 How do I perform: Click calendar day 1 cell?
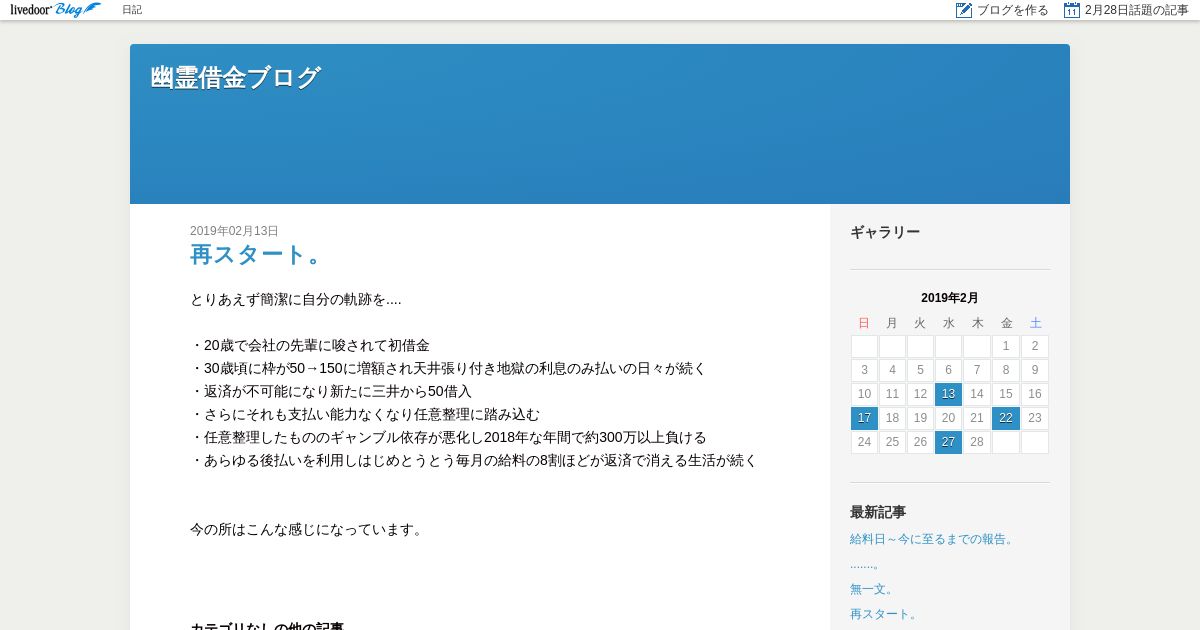(x=1006, y=346)
